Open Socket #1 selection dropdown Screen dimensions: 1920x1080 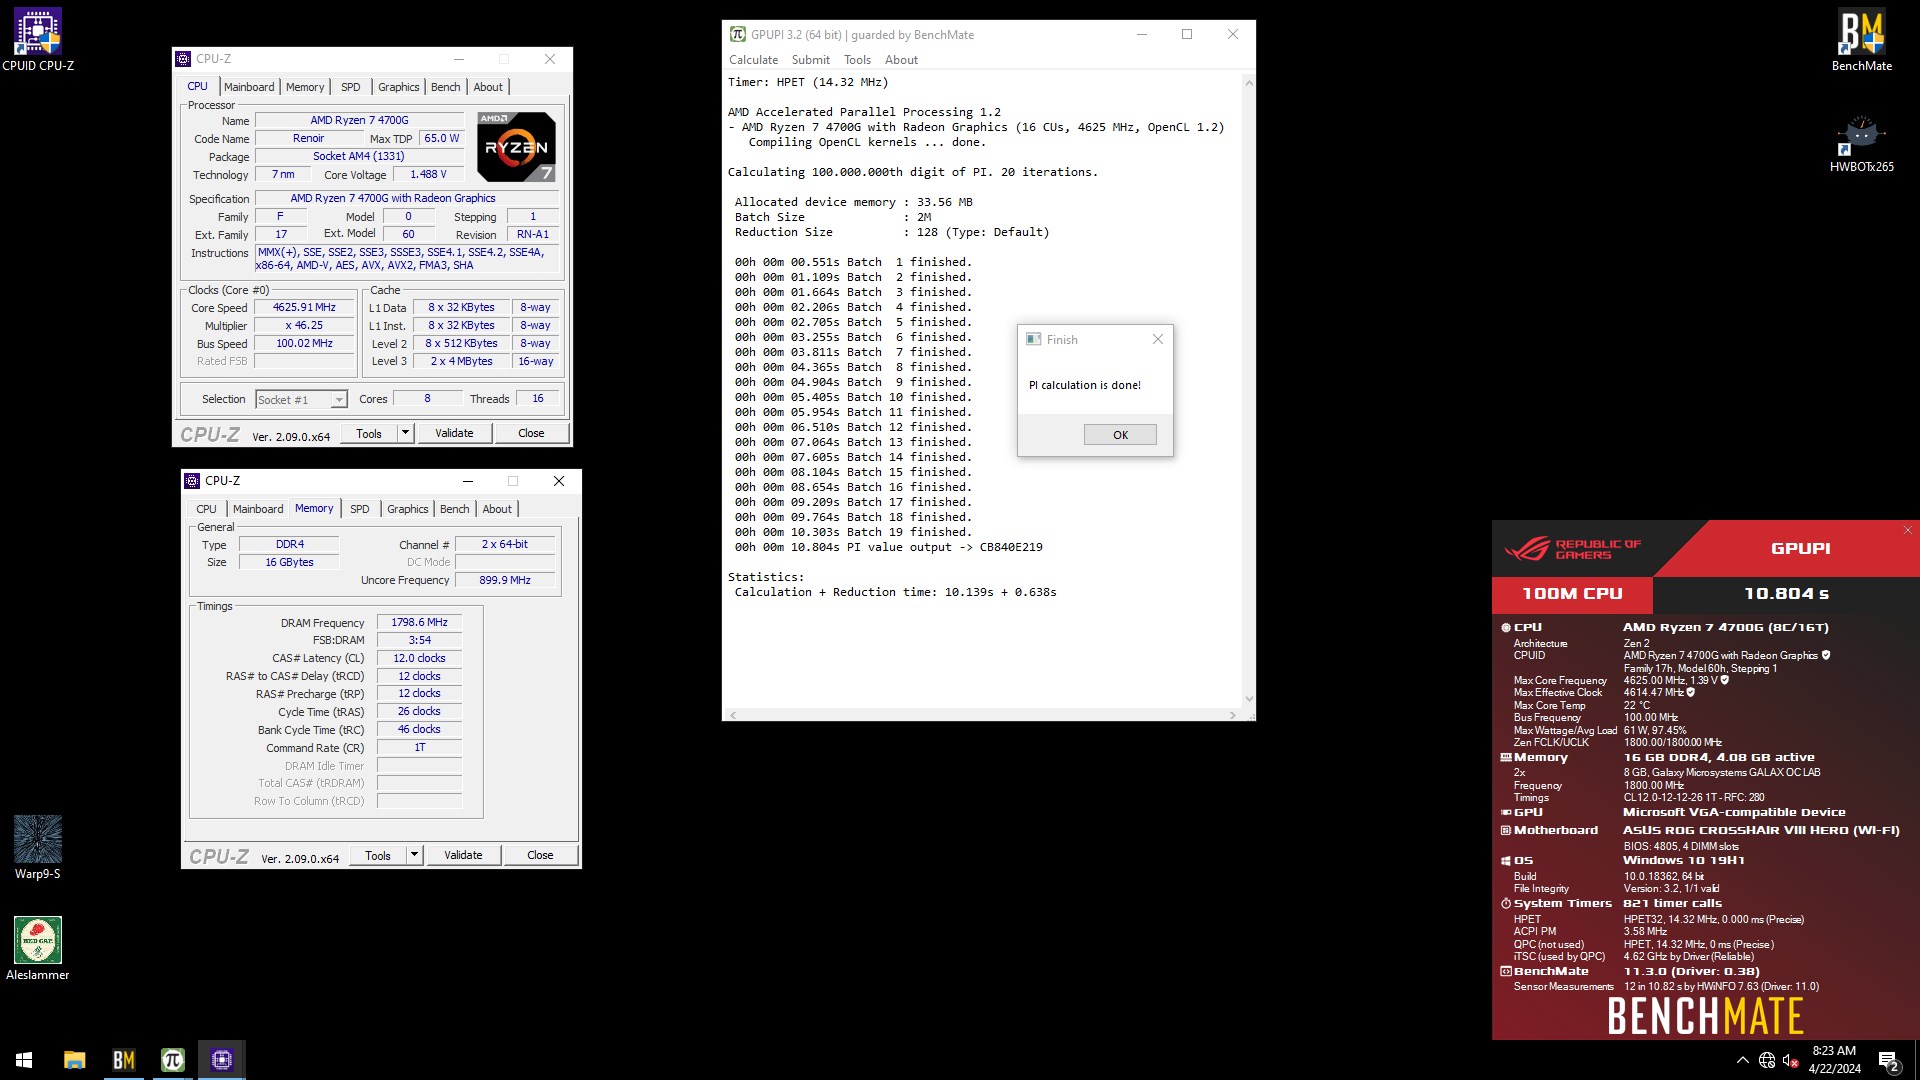[x=338, y=399]
